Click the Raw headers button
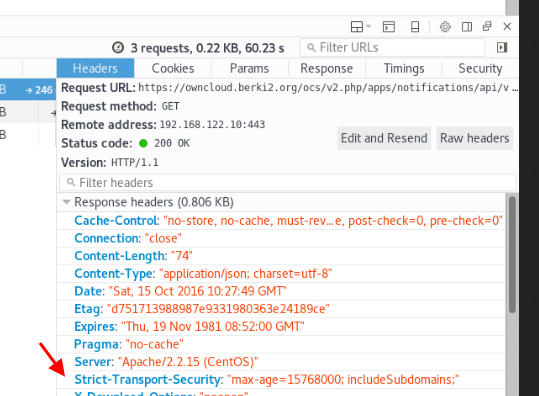This screenshot has width=539, height=396. tap(475, 138)
